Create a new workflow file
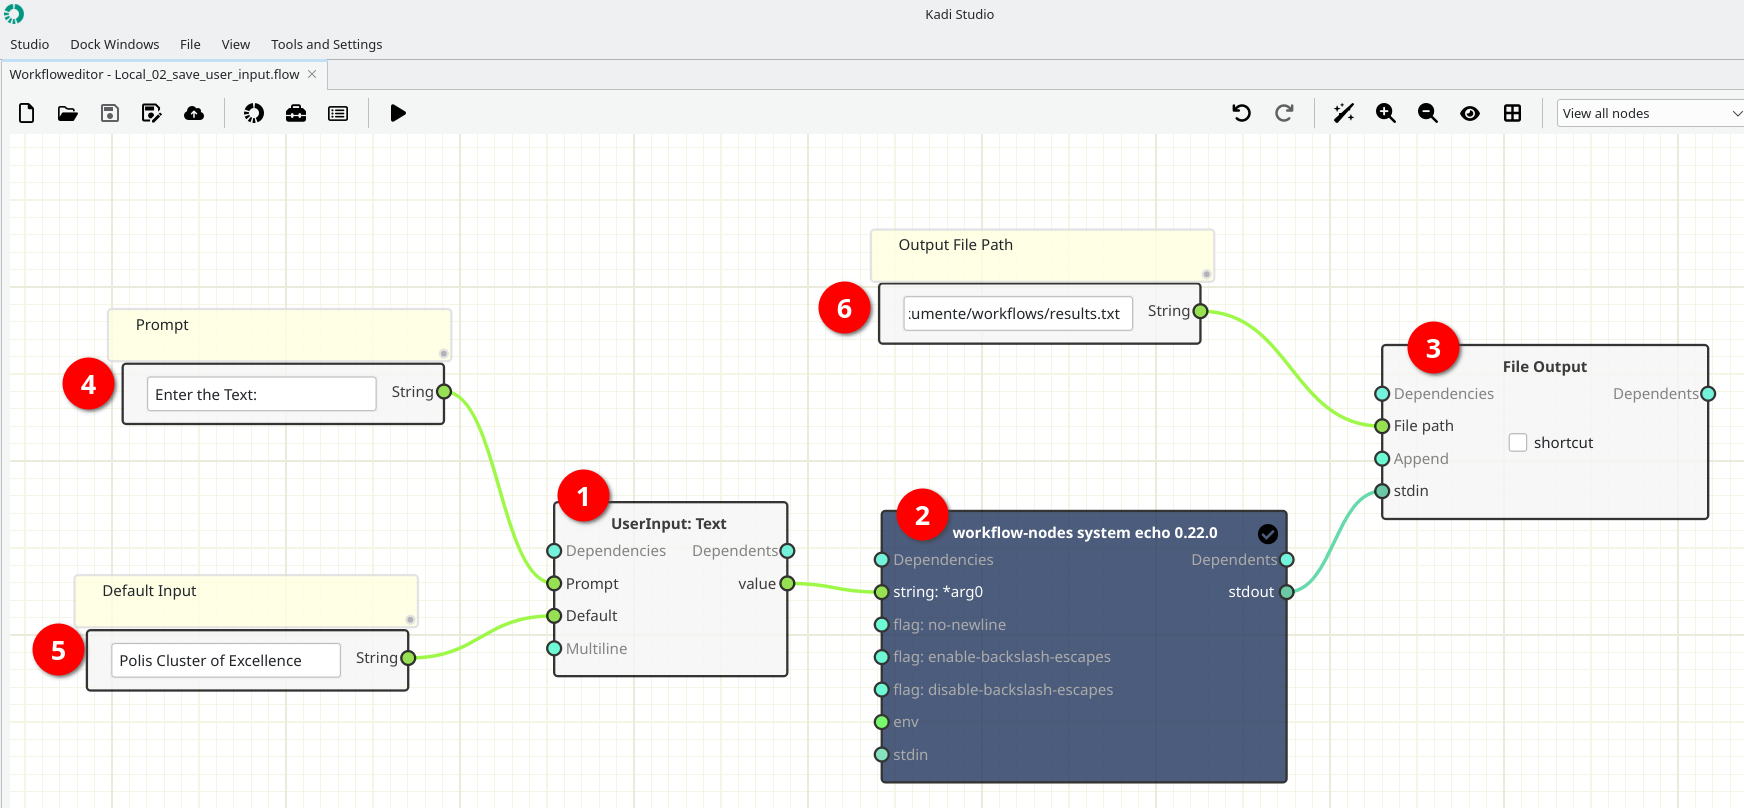Viewport: 1744px width, 808px height. coord(27,113)
